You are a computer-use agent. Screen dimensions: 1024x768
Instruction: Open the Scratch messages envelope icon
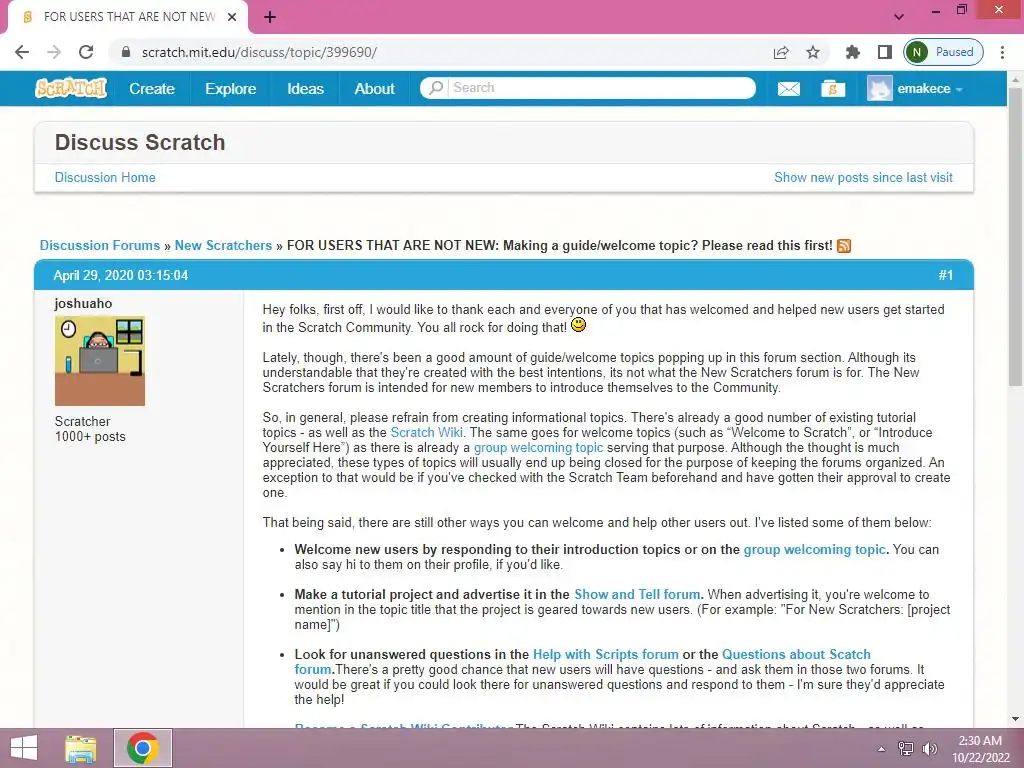point(788,89)
